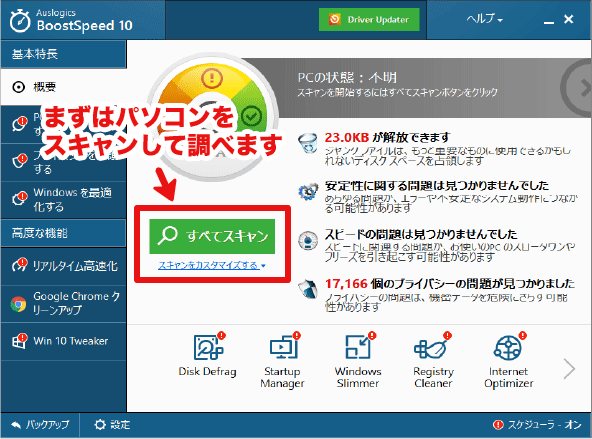Open the Disk Defrag tool
Viewport: 592px width, 439px height.
coord(207,355)
